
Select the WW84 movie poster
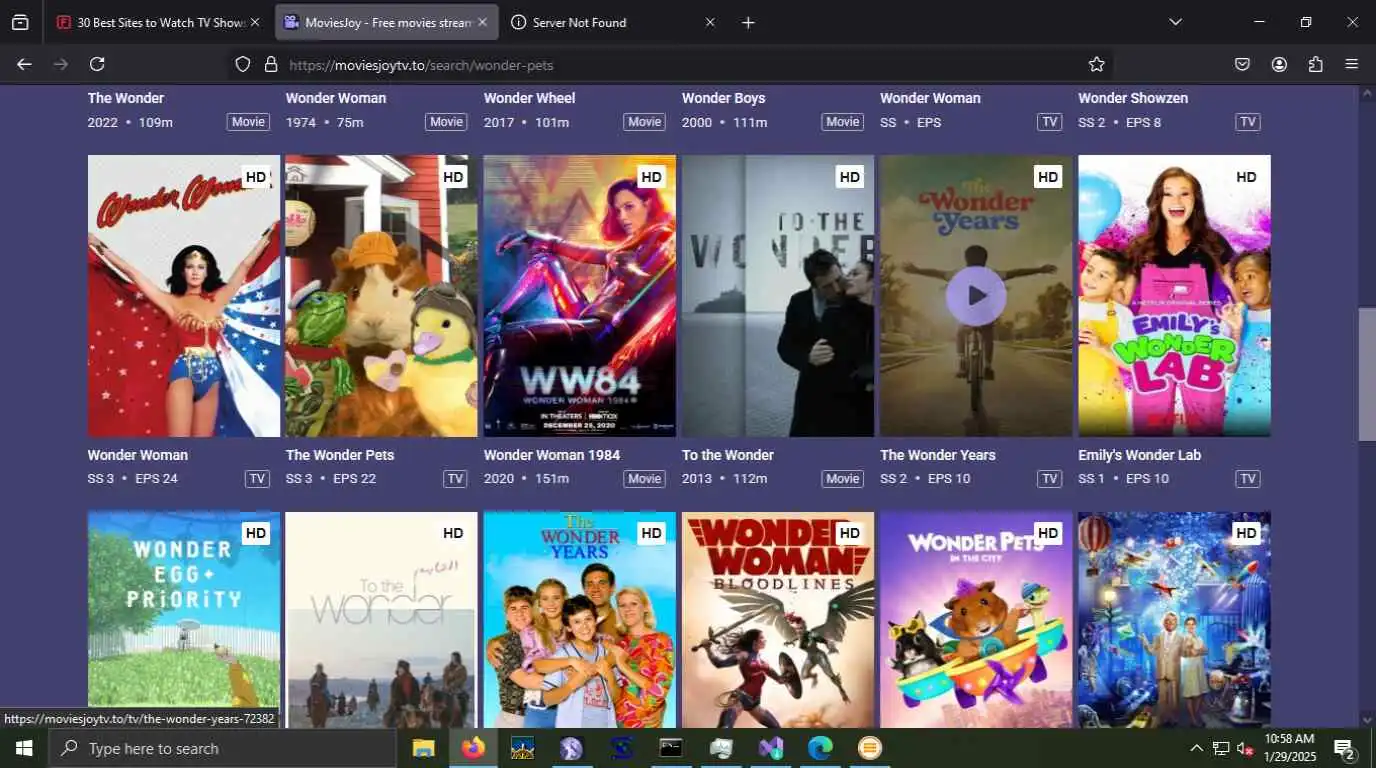point(580,296)
